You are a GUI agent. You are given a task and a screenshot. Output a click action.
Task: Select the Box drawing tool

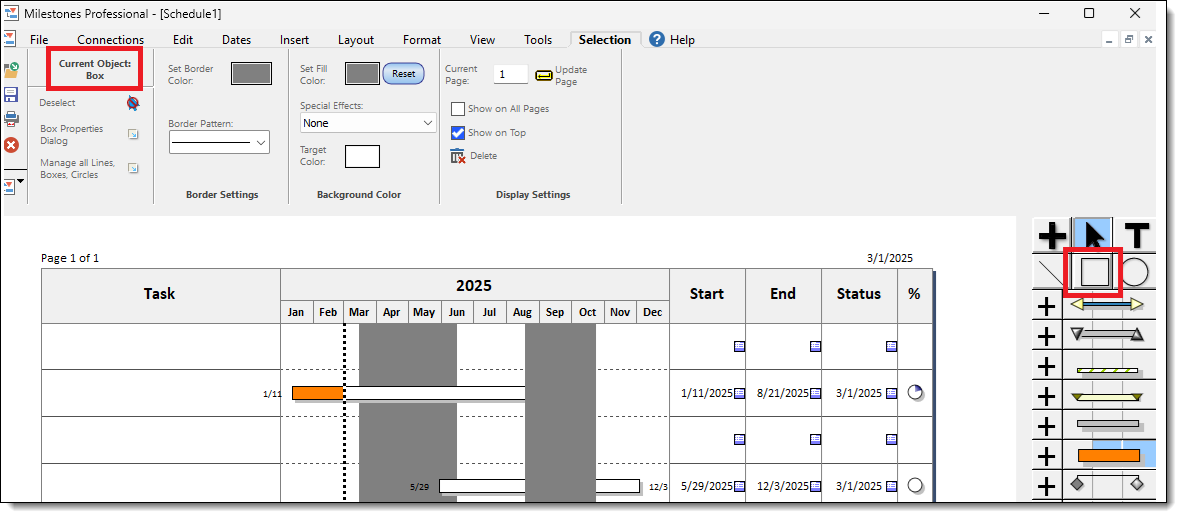click(x=1094, y=271)
